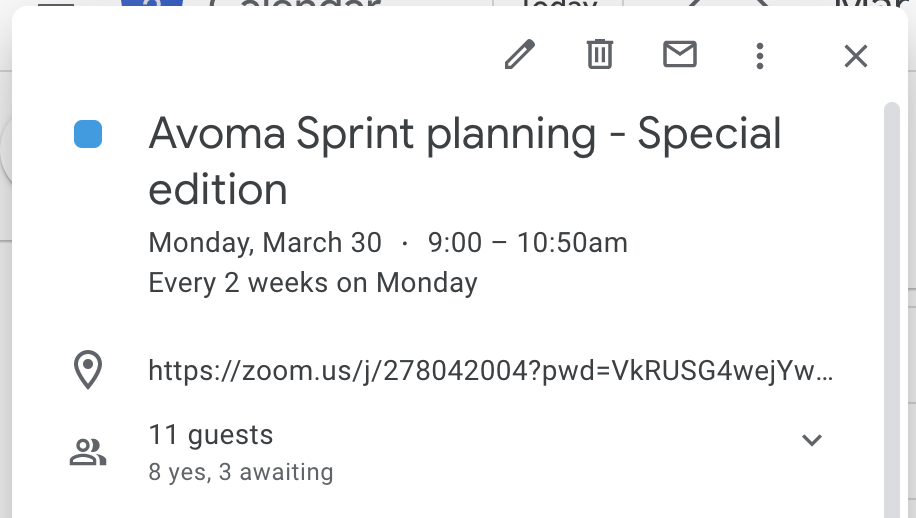Email guests via the envelope icon

click(x=680, y=55)
